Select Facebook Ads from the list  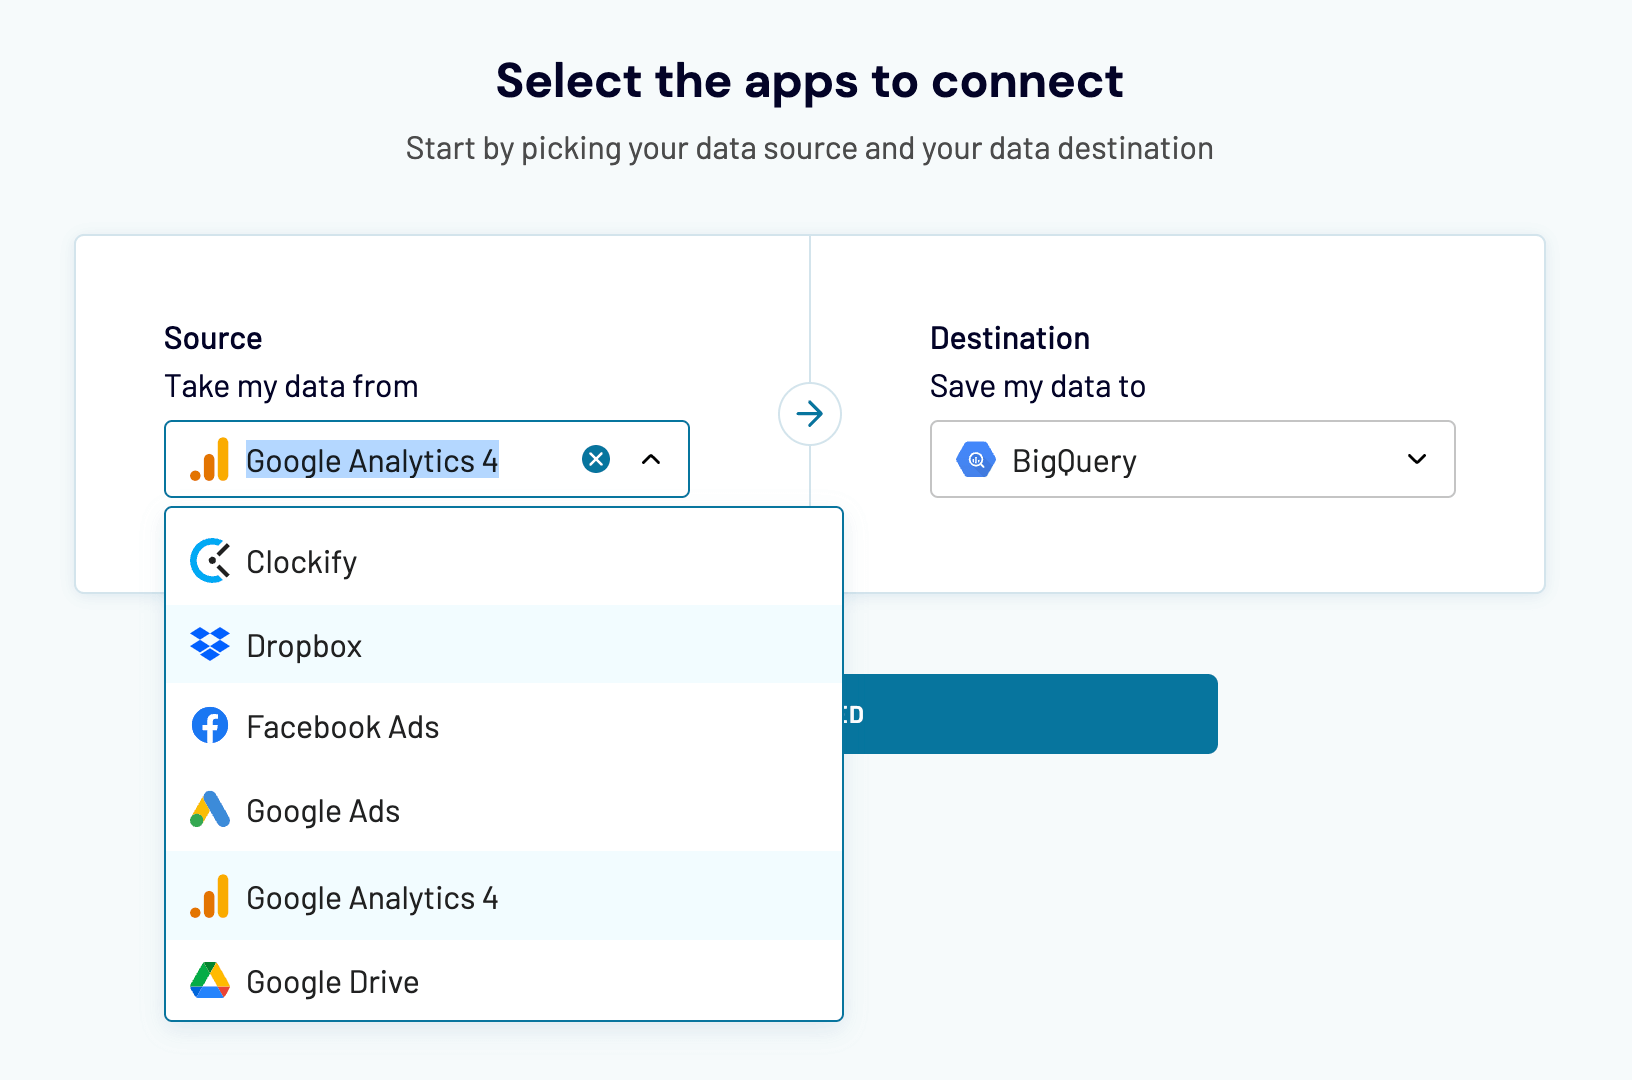click(343, 726)
